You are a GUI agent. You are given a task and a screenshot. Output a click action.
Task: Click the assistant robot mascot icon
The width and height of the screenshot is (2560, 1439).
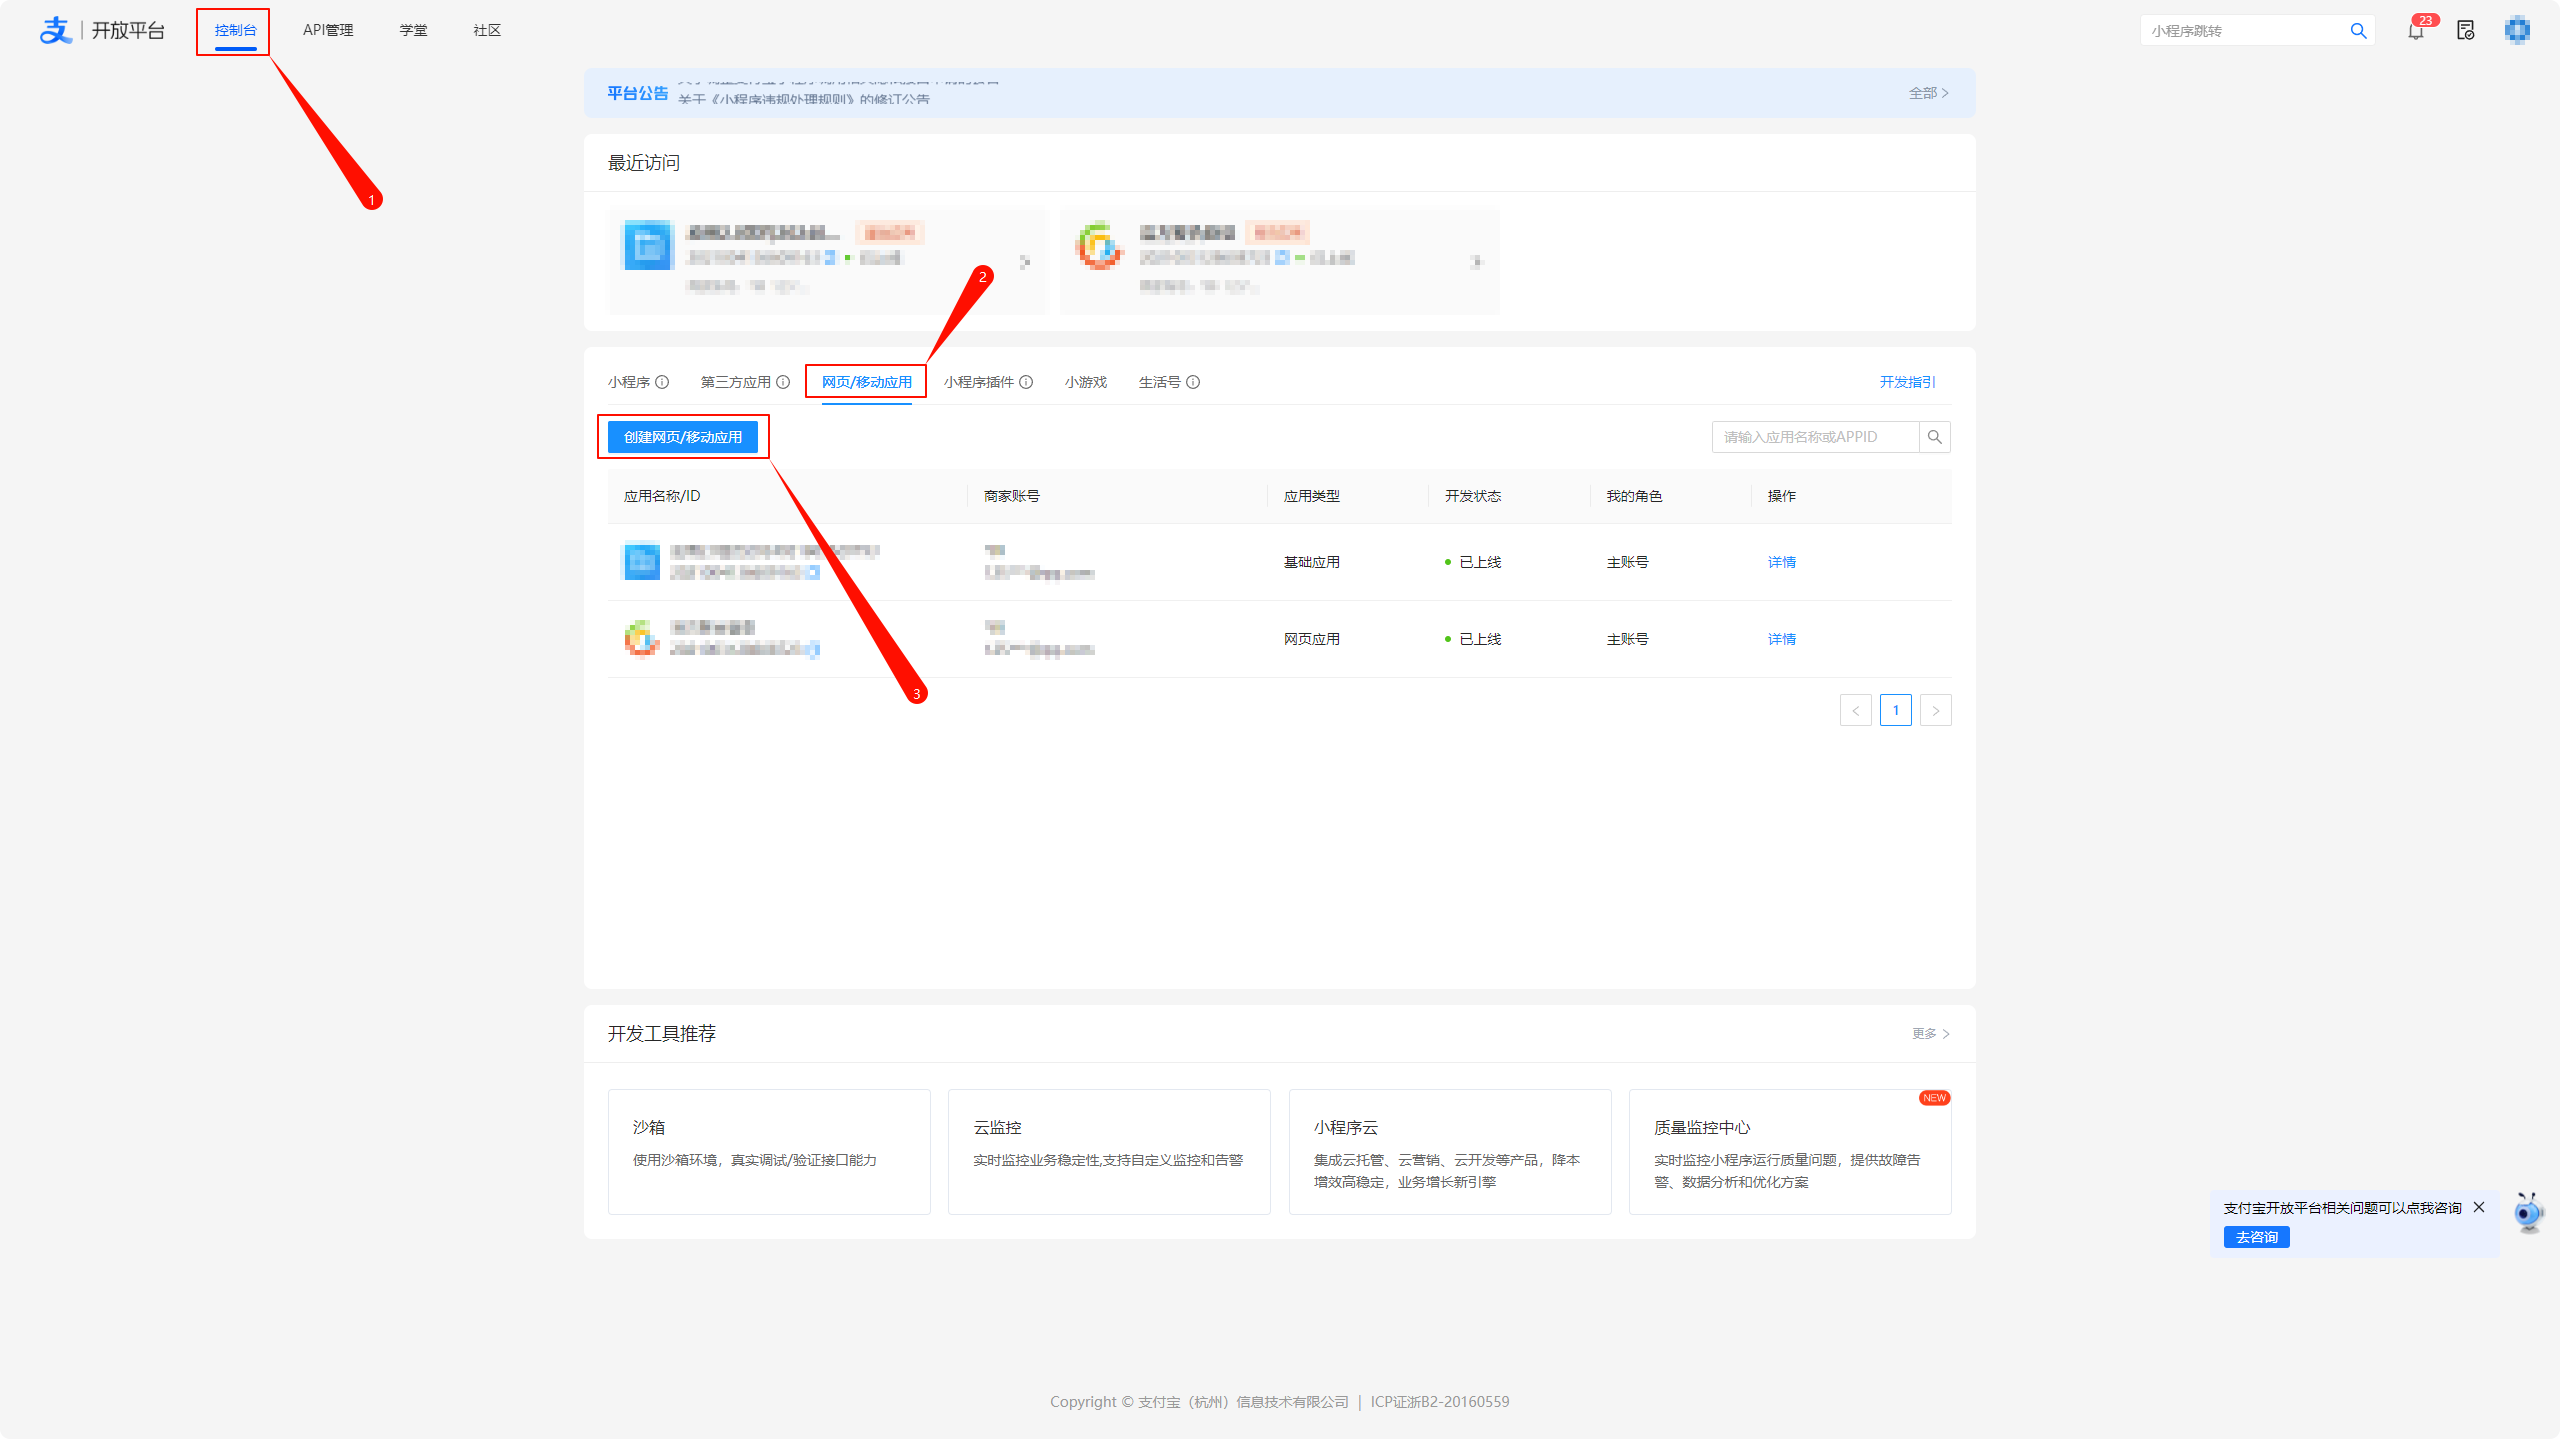[x=2528, y=1213]
